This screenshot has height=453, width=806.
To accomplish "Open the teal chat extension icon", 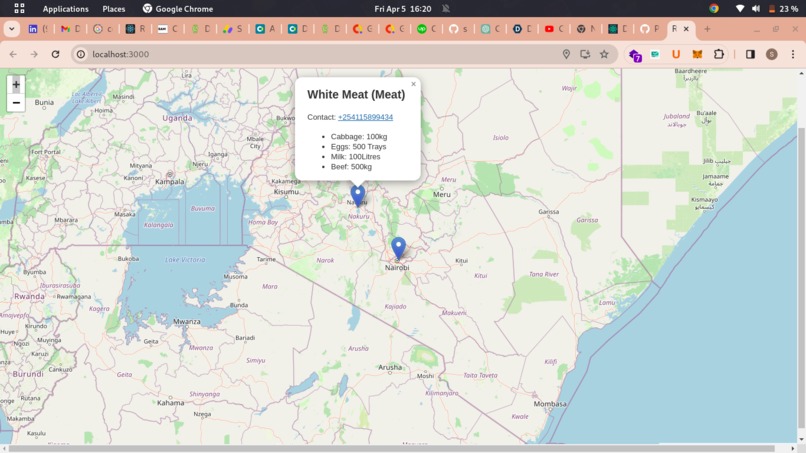I will tap(655, 54).
